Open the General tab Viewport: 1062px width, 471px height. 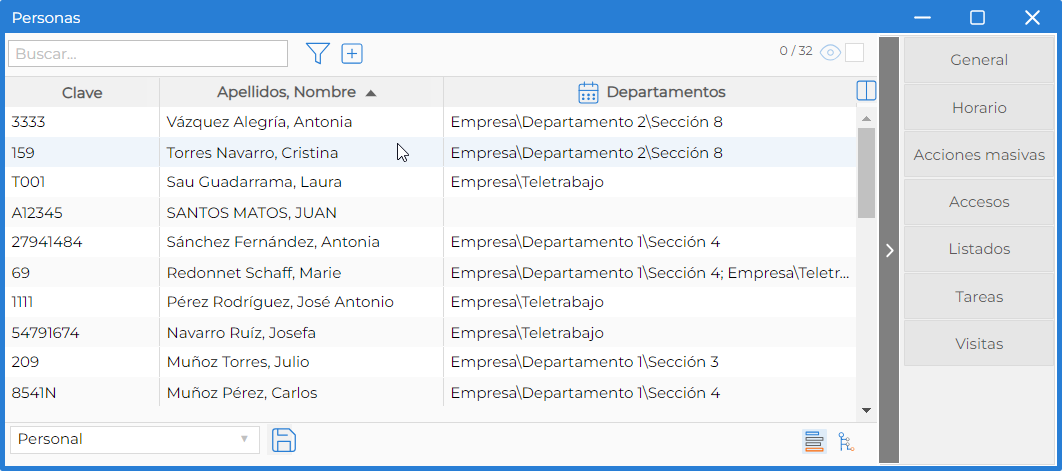[x=979, y=60]
